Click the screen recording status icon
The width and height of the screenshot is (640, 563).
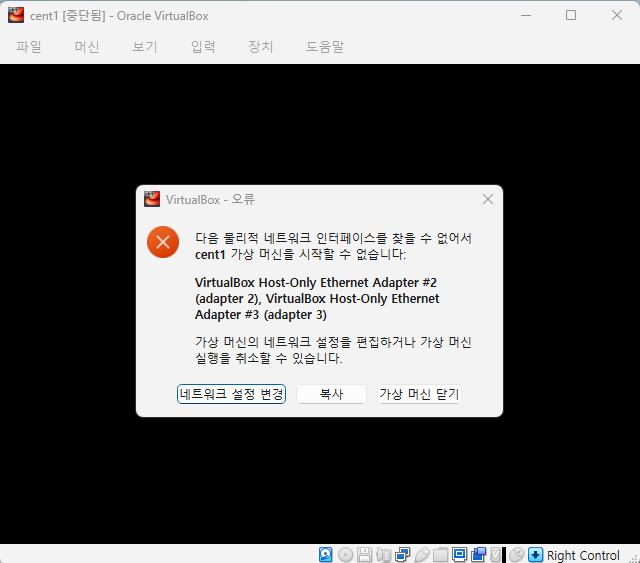click(478, 555)
